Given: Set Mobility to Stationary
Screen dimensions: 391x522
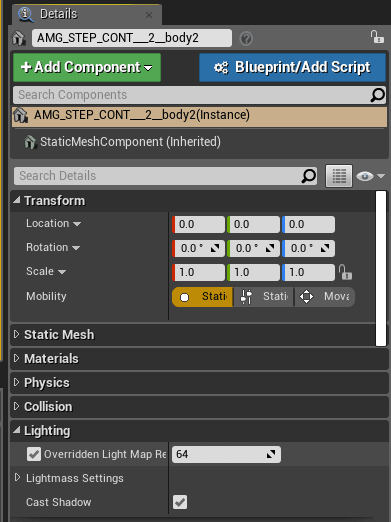Looking at the screenshot, I should click(264, 297).
